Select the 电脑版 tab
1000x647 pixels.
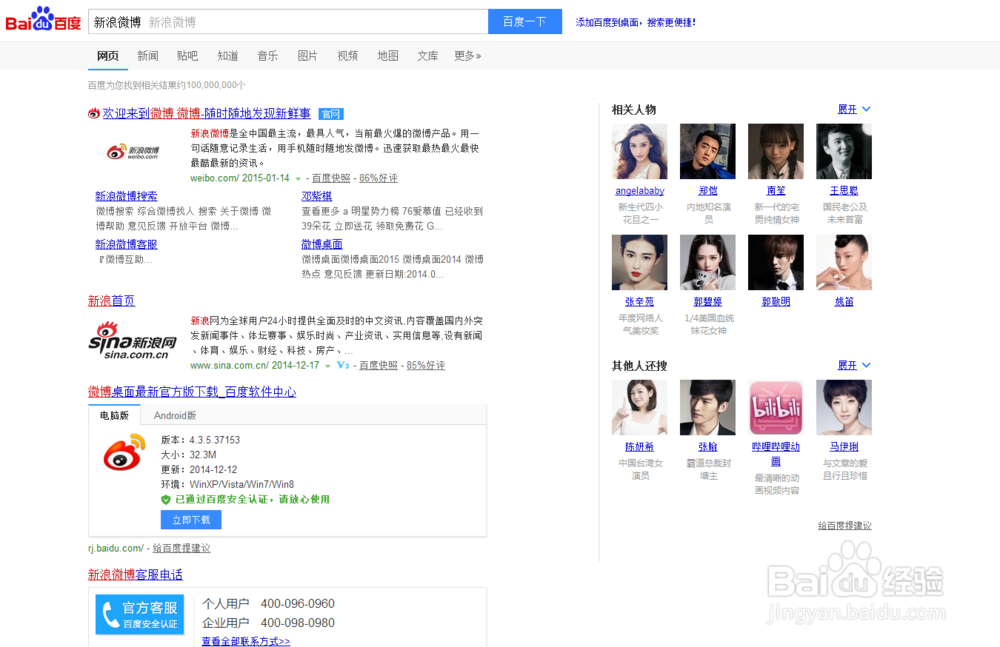(x=114, y=415)
